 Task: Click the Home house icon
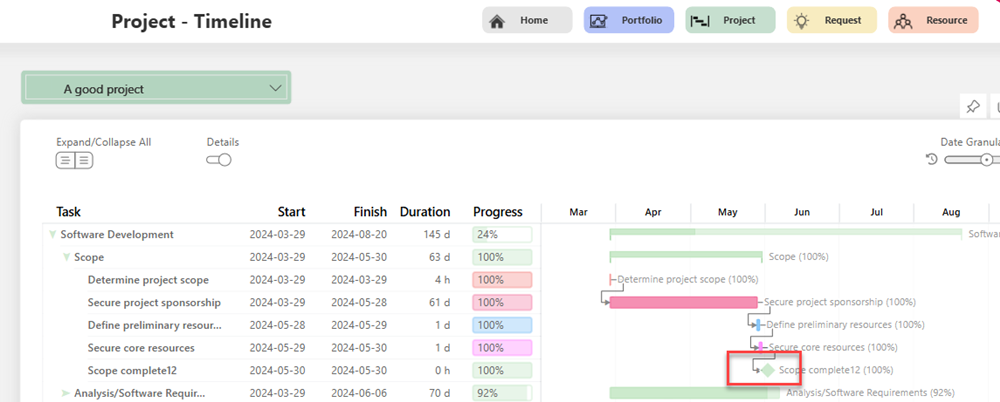(x=497, y=21)
